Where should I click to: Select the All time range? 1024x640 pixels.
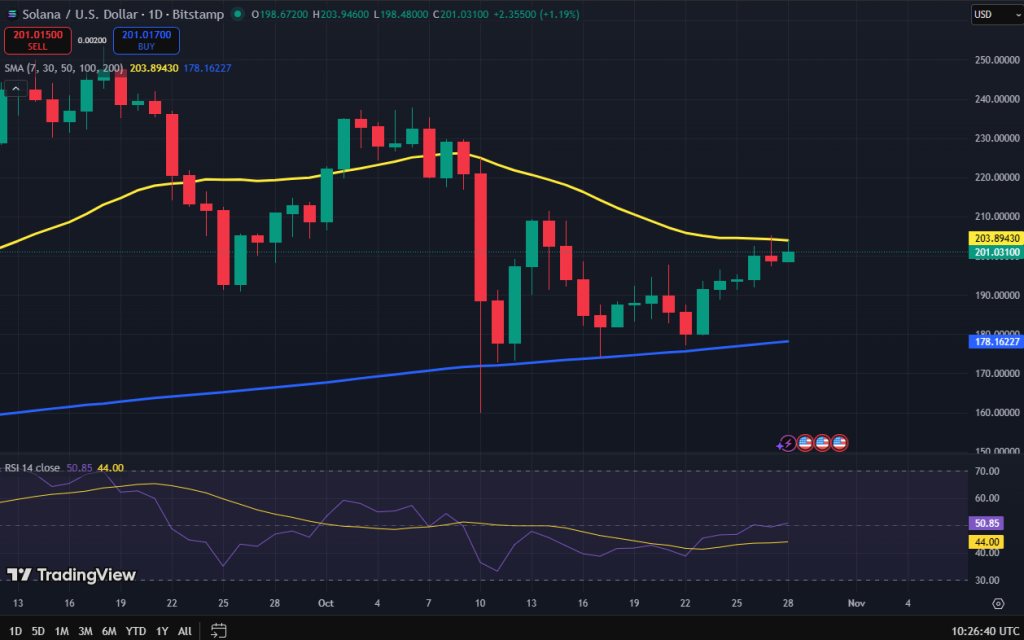click(x=184, y=630)
